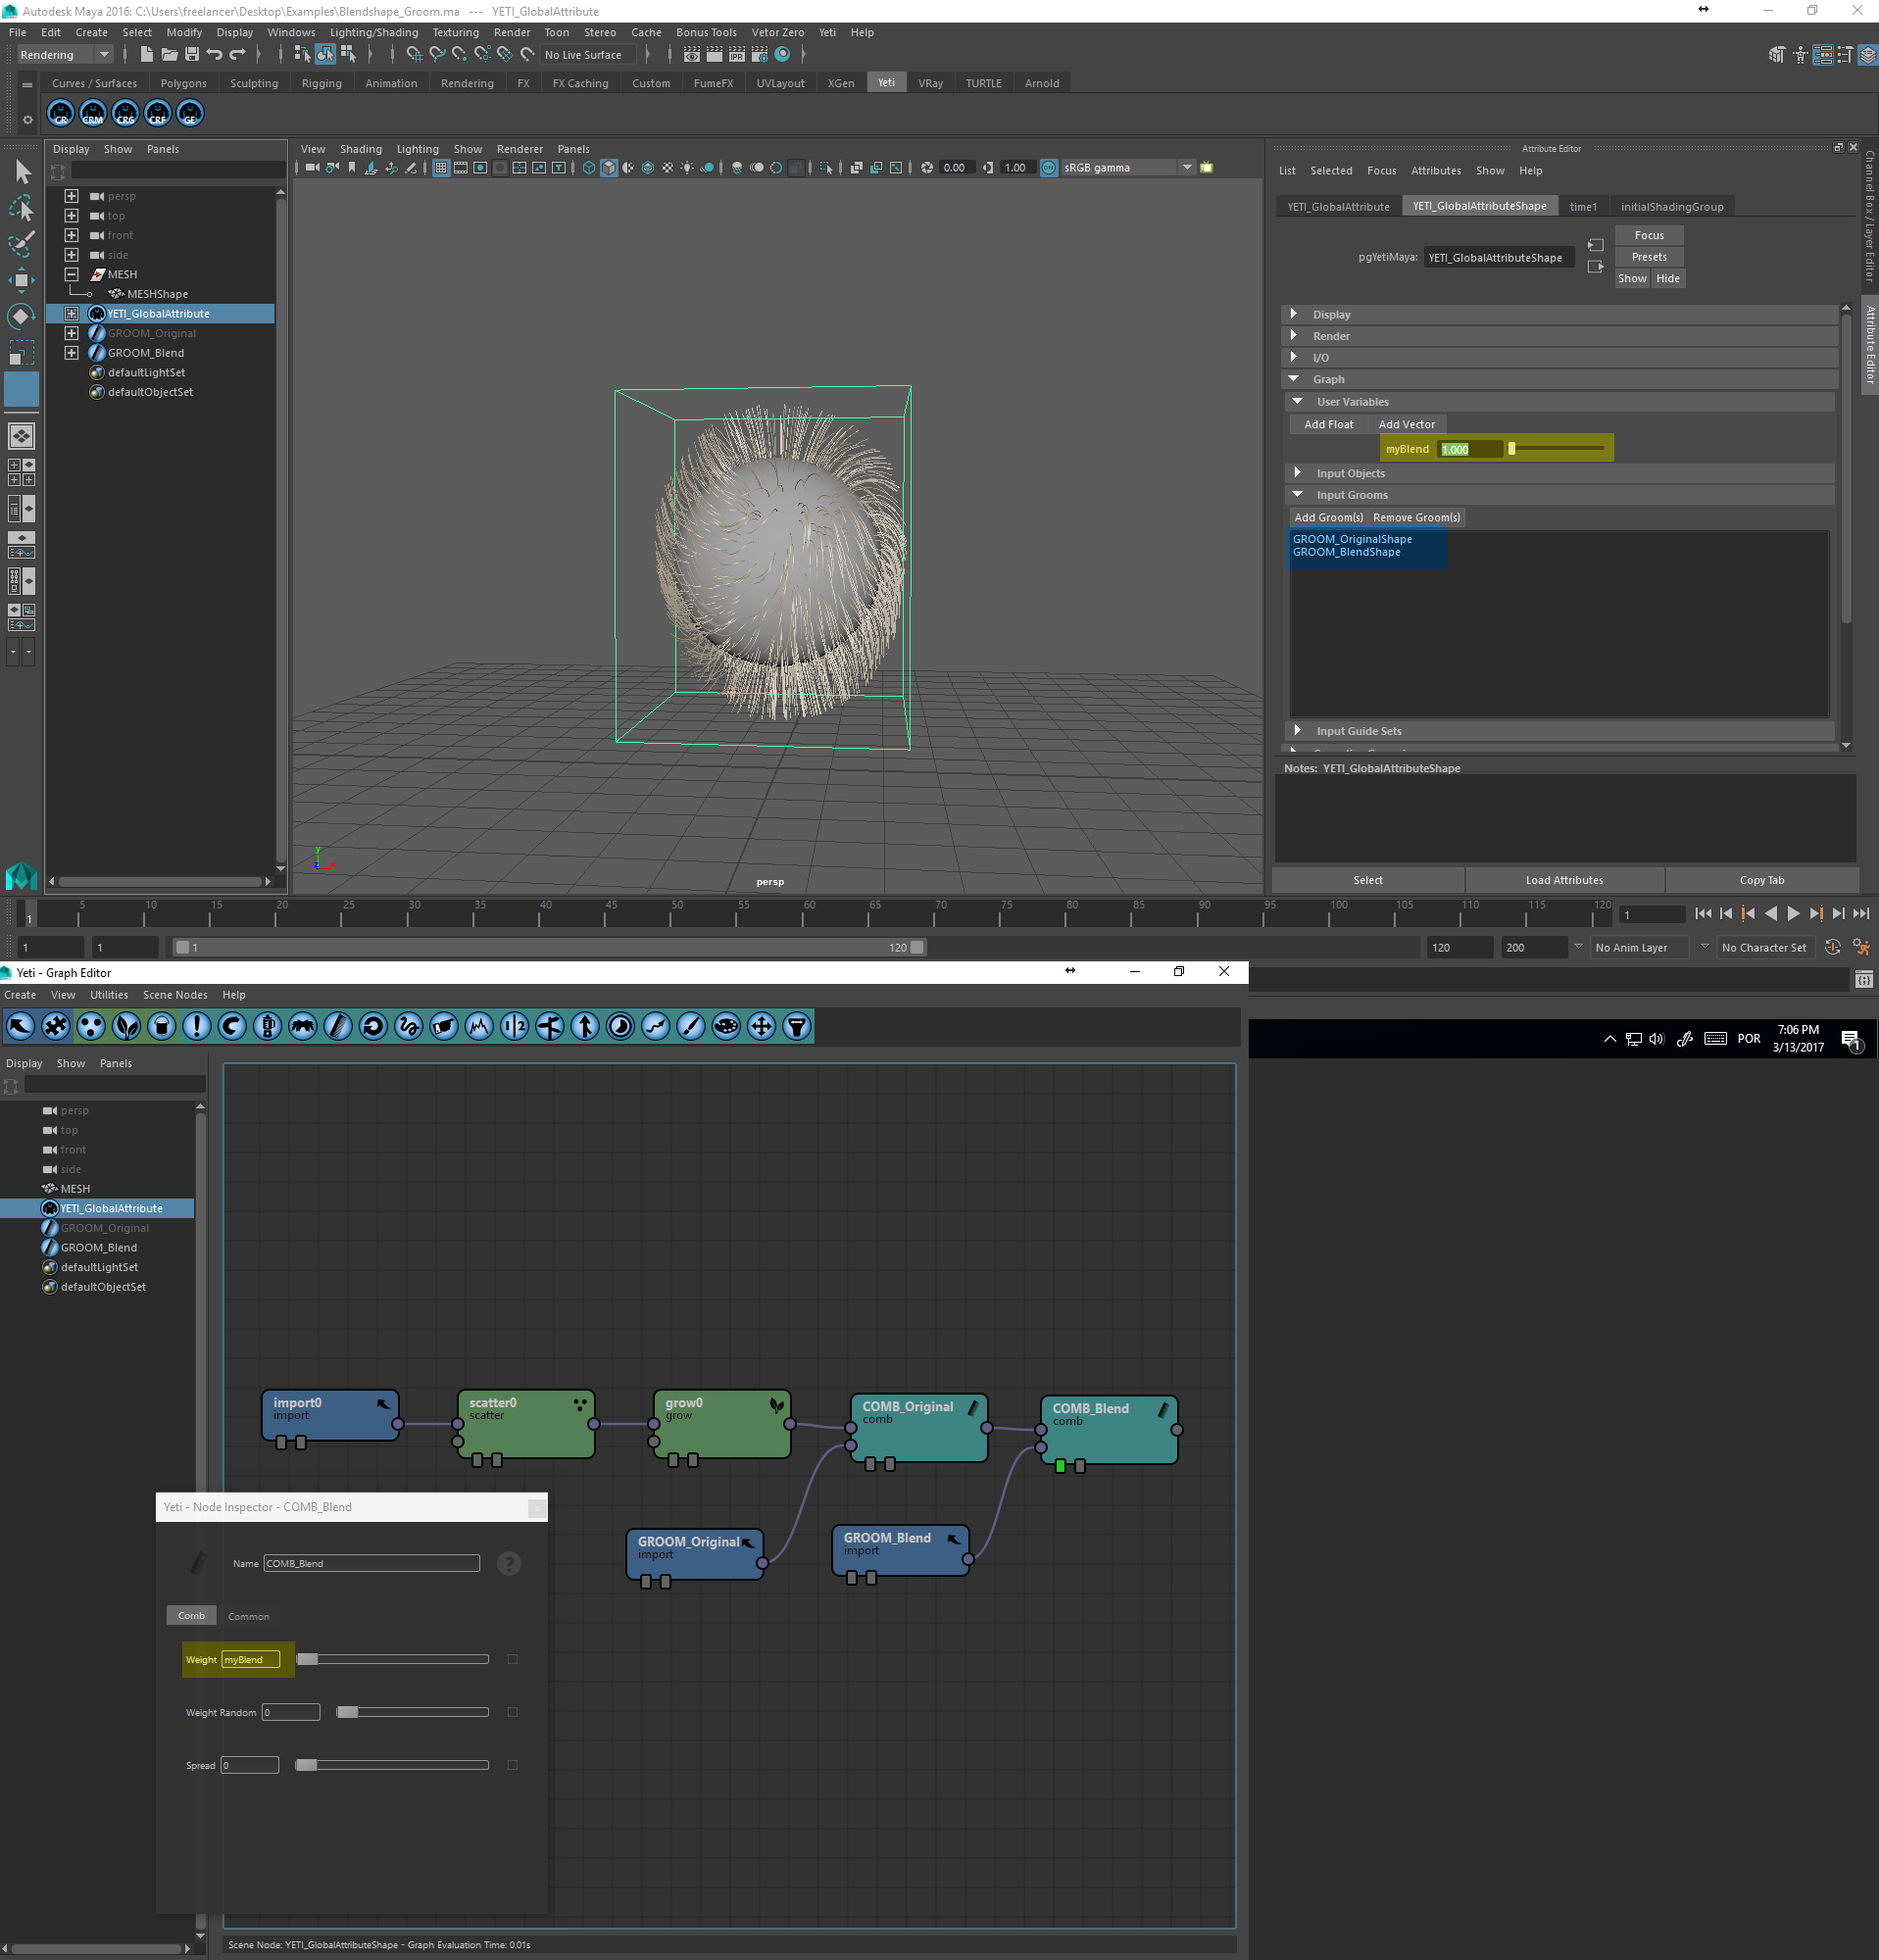The width and height of the screenshot is (1879, 1960).
Task: Click the Remove Groom(s) button
Action: (1416, 518)
